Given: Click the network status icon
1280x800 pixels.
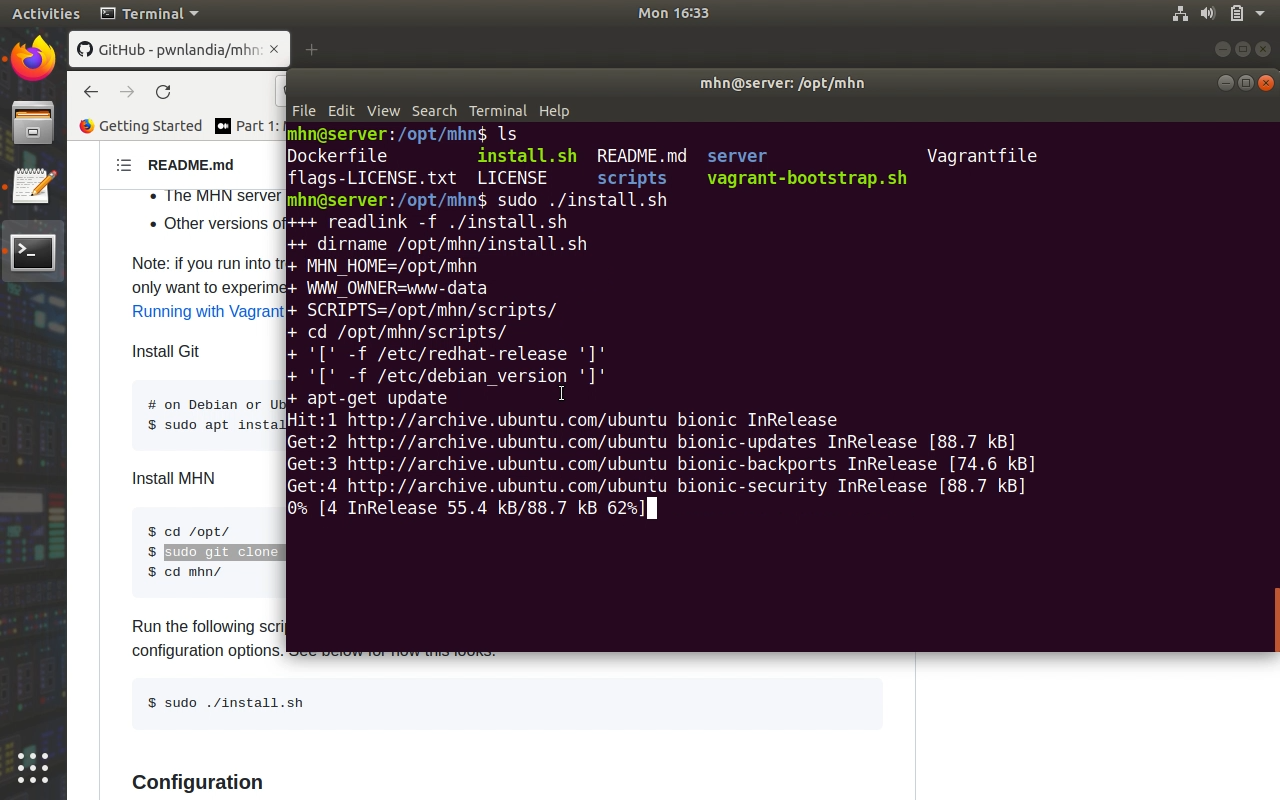Looking at the screenshot, I should tap(1180, 13).
